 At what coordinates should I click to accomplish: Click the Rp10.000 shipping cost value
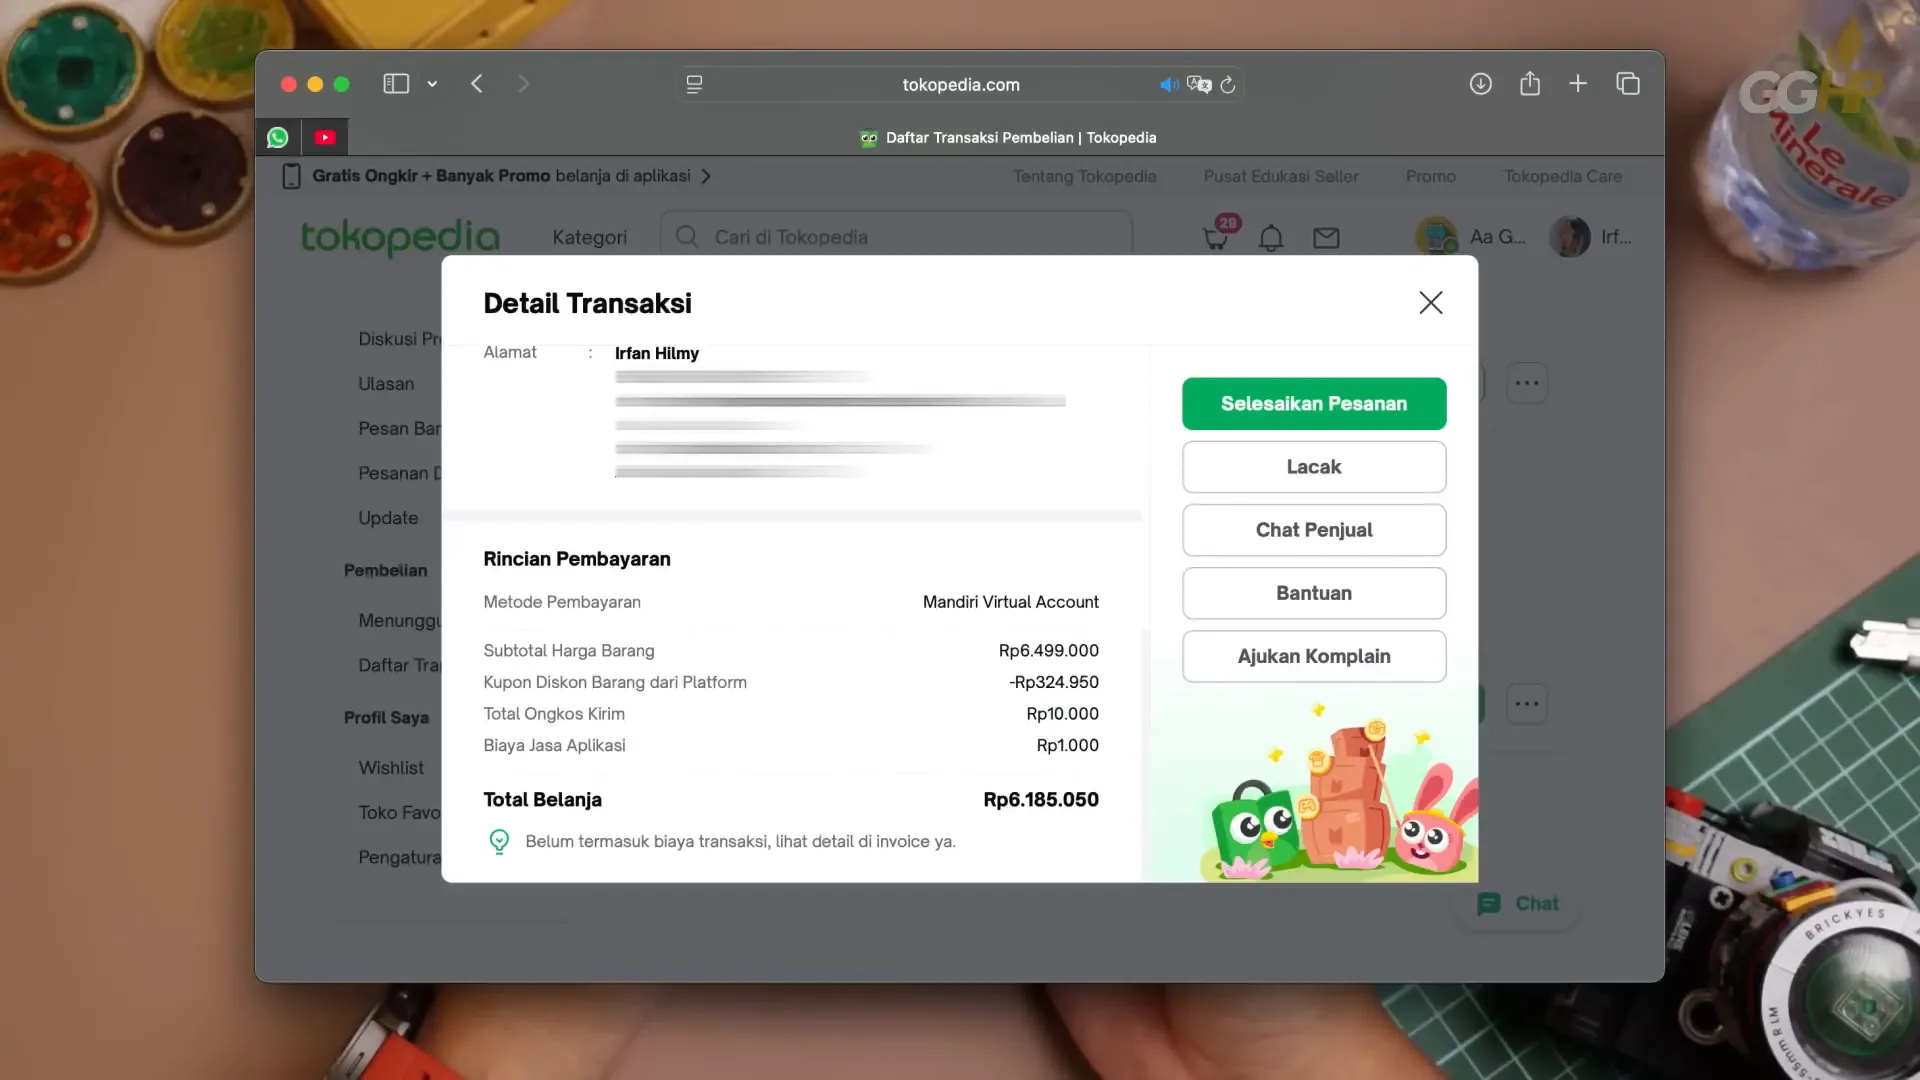click(1062, 714)
